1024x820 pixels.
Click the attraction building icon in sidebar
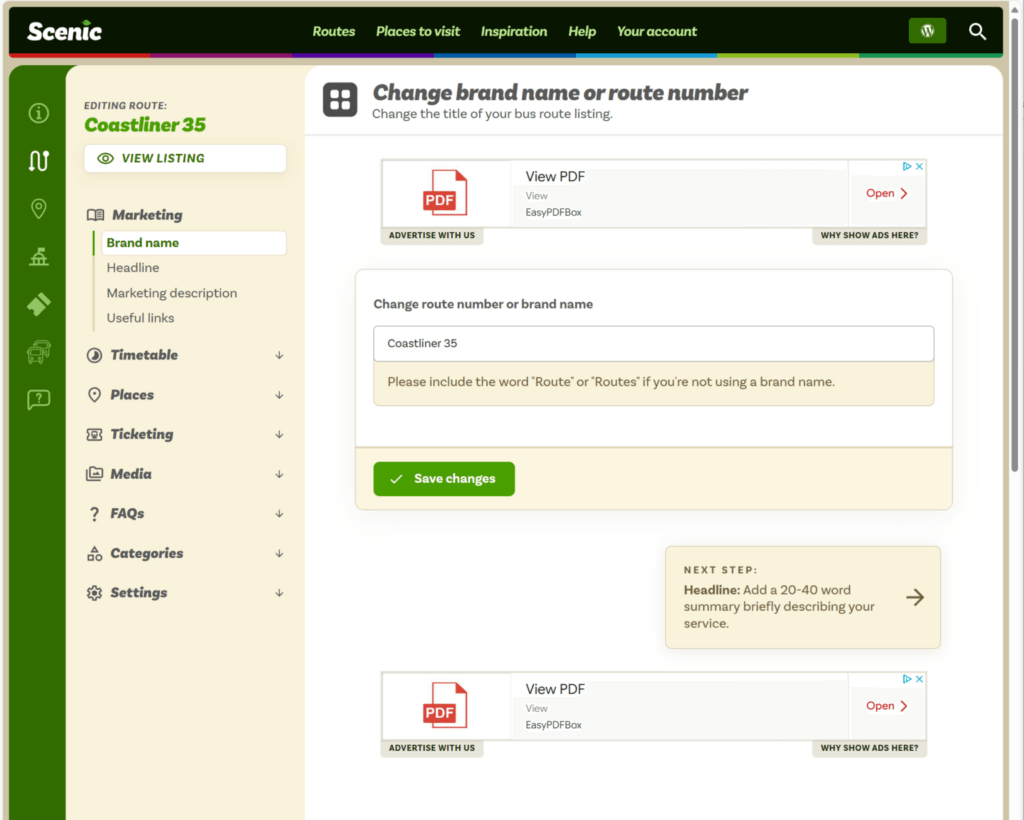pos(39,257)
